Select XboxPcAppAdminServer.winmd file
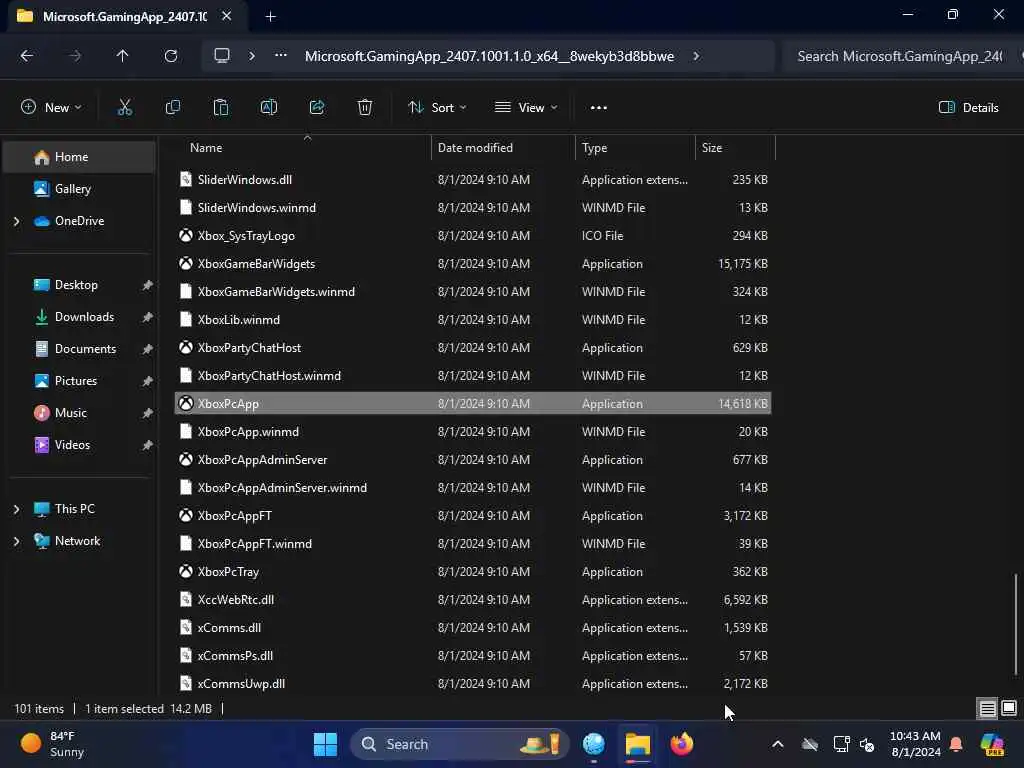Image resolution: width=1024 pixels, height=768 pixels. [473, 488]
